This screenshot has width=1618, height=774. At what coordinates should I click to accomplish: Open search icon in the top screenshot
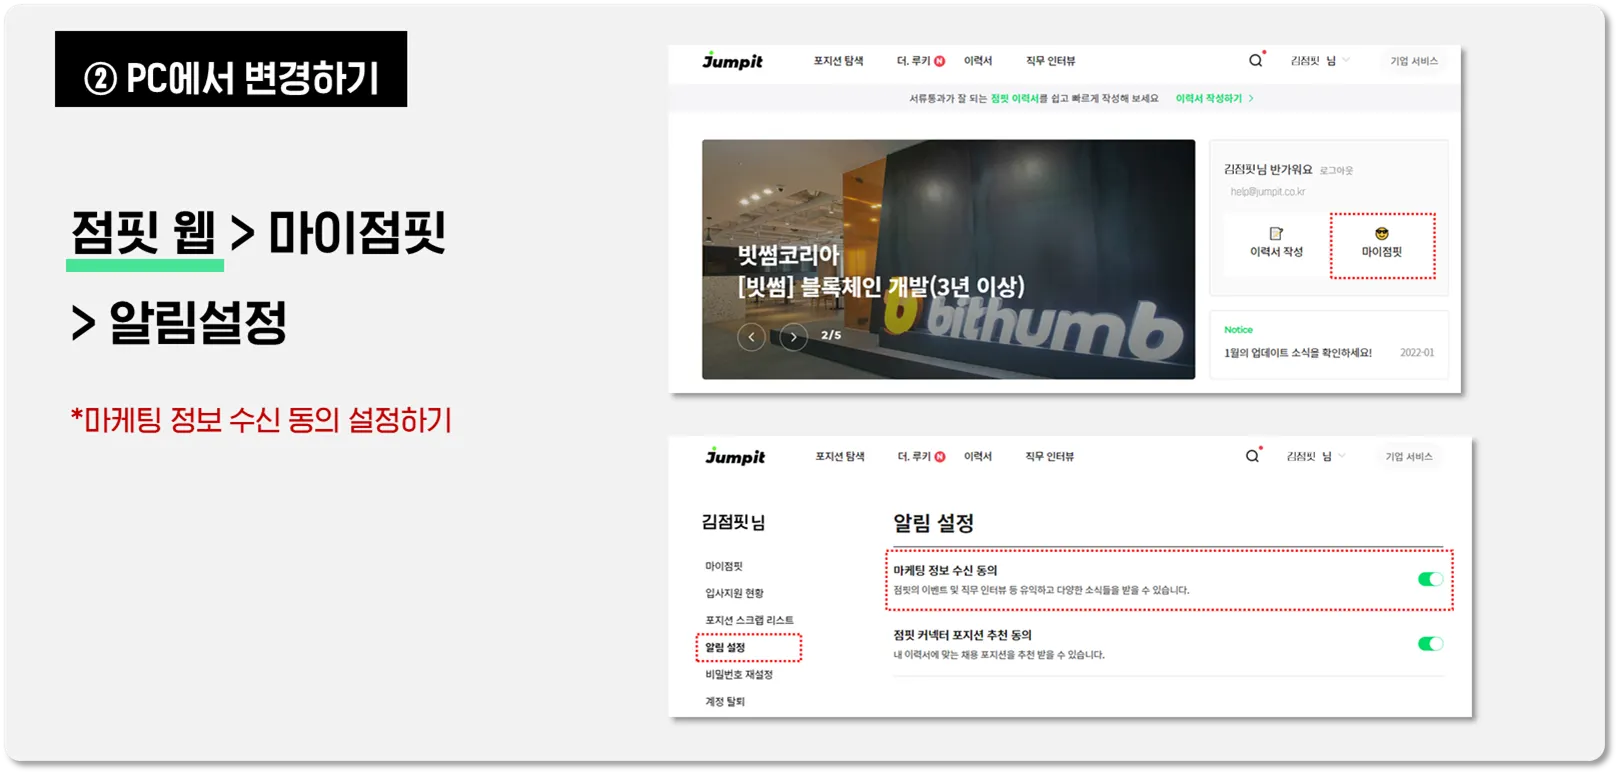(x=1255, y=61)
